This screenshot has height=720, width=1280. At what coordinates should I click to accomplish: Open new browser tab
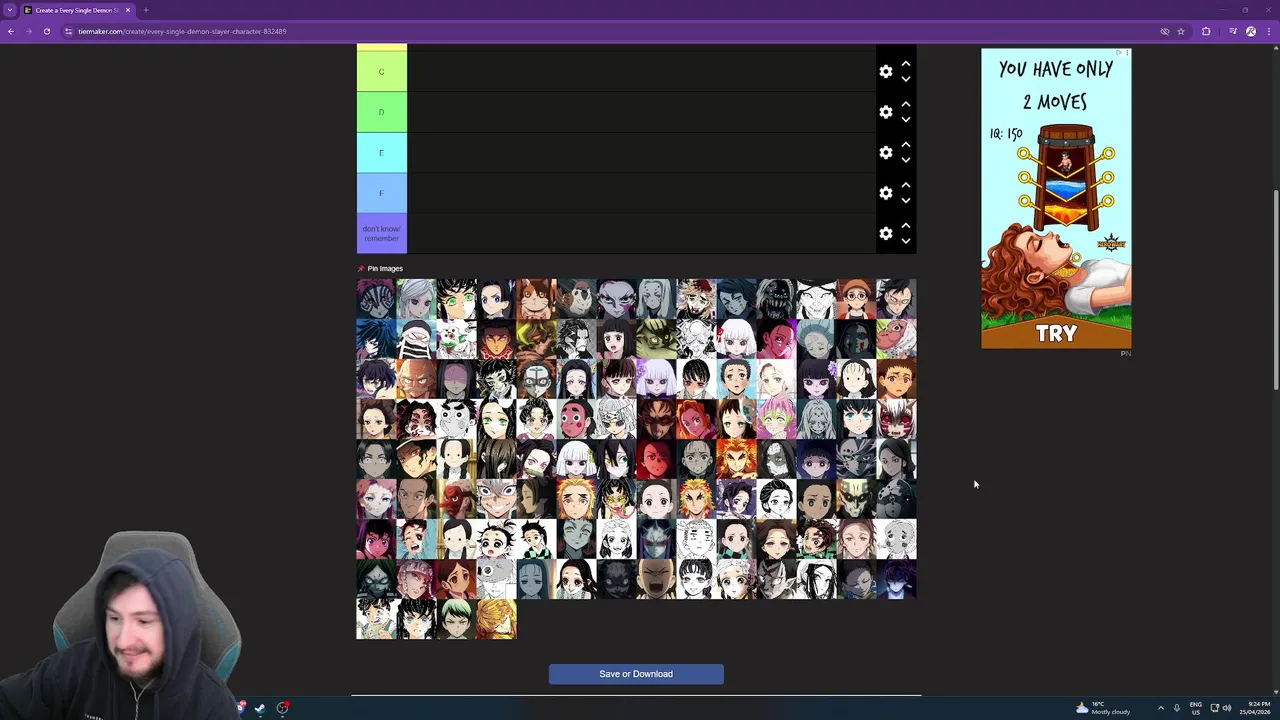(146, 10)
